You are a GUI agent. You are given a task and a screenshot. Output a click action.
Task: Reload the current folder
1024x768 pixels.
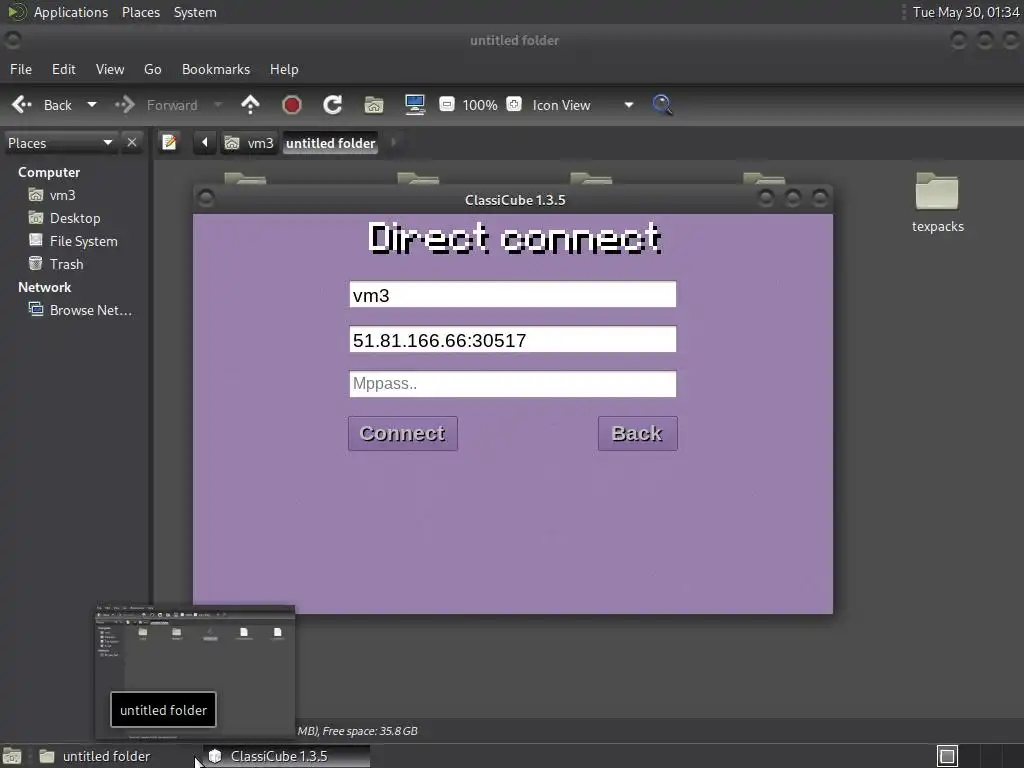click(x=332, y=104)
